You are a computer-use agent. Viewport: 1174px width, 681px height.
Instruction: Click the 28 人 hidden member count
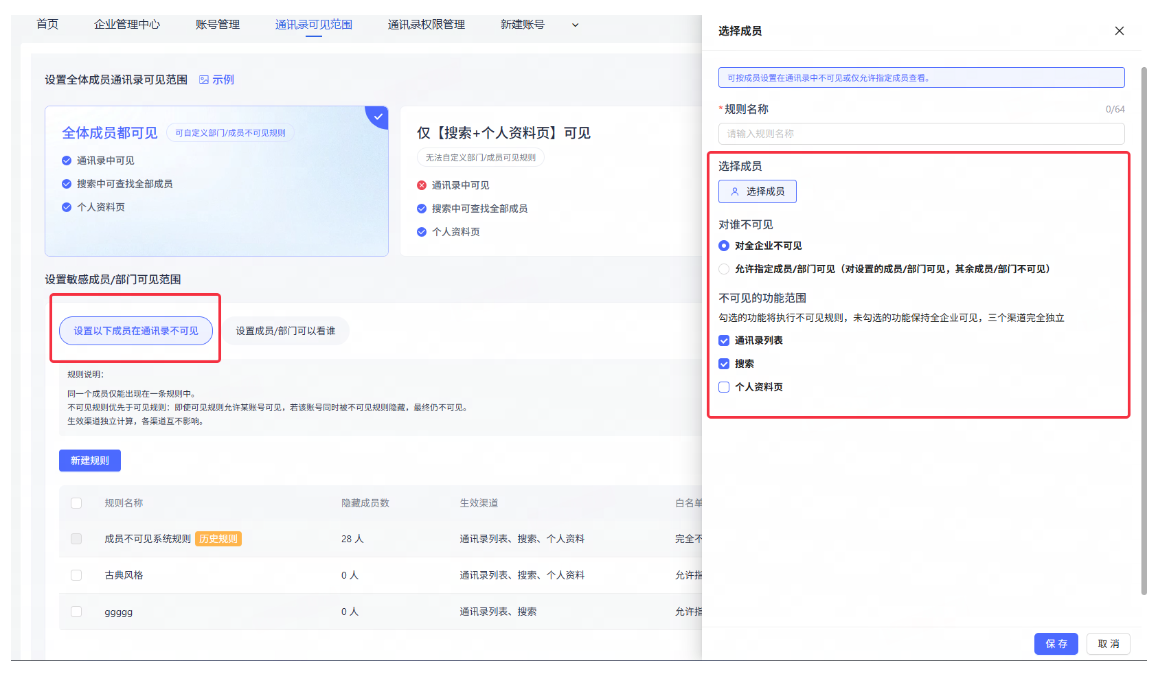[x=352, y=539]
